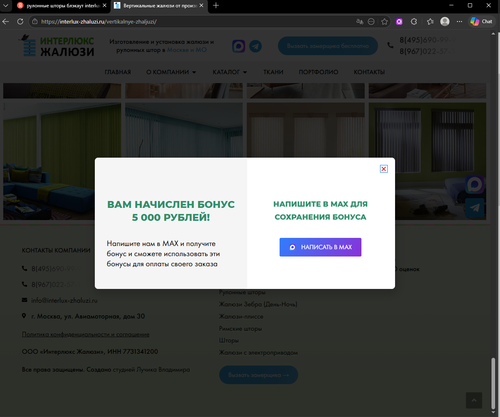Image resolution: width=500 pixels, height=417 pixels.
Task: Open the browser profile avatar
Action: [445, 22]
